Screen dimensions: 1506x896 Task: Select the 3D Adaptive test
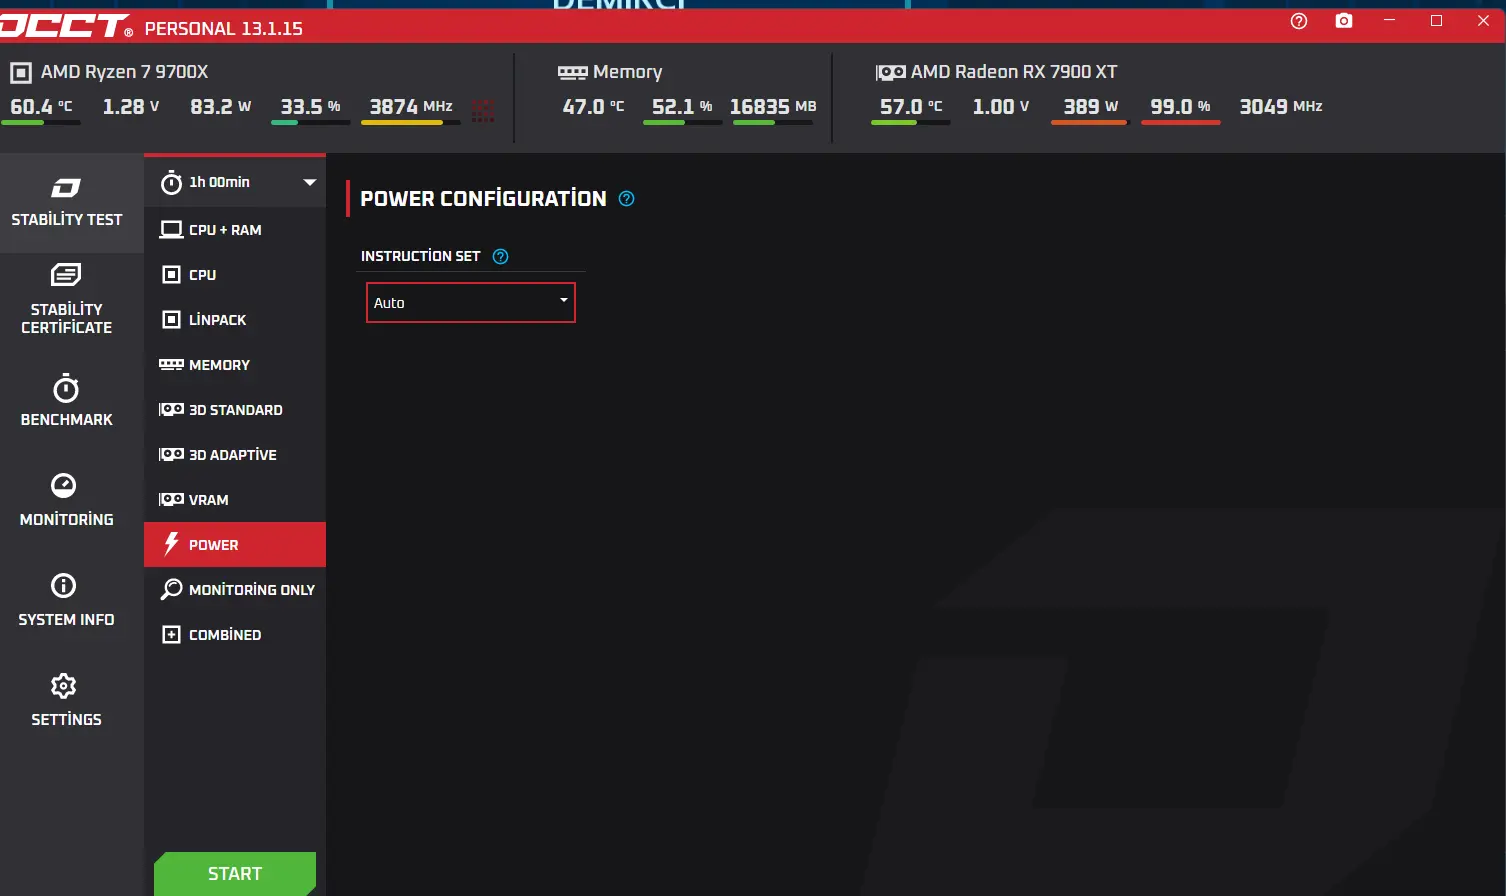tap(235, 455)
